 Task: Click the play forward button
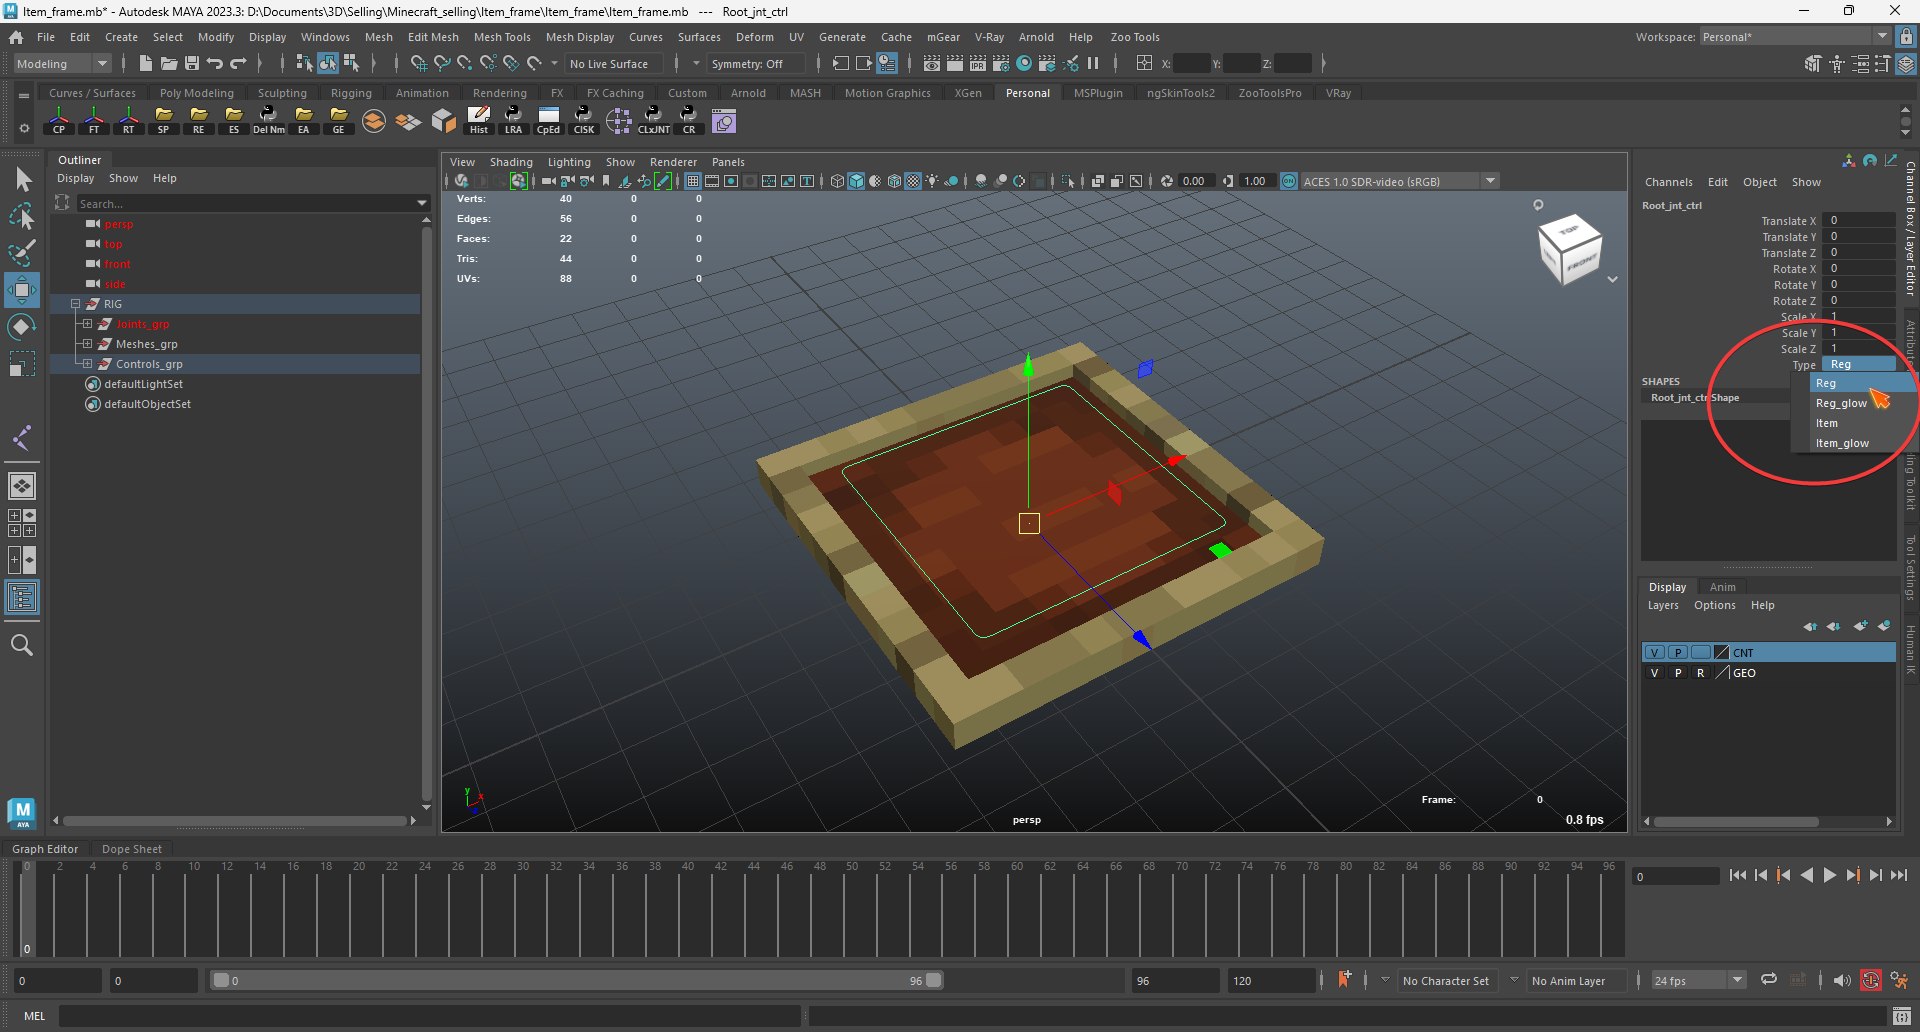[x=1829, y=875]
